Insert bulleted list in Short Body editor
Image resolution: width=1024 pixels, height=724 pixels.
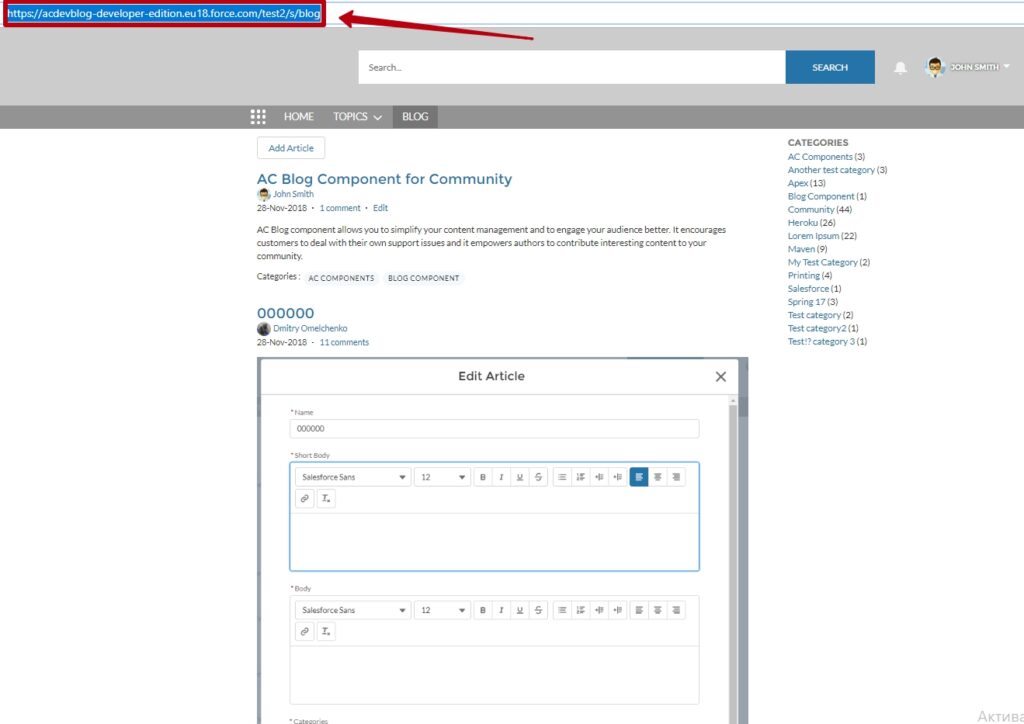(562, 477)
